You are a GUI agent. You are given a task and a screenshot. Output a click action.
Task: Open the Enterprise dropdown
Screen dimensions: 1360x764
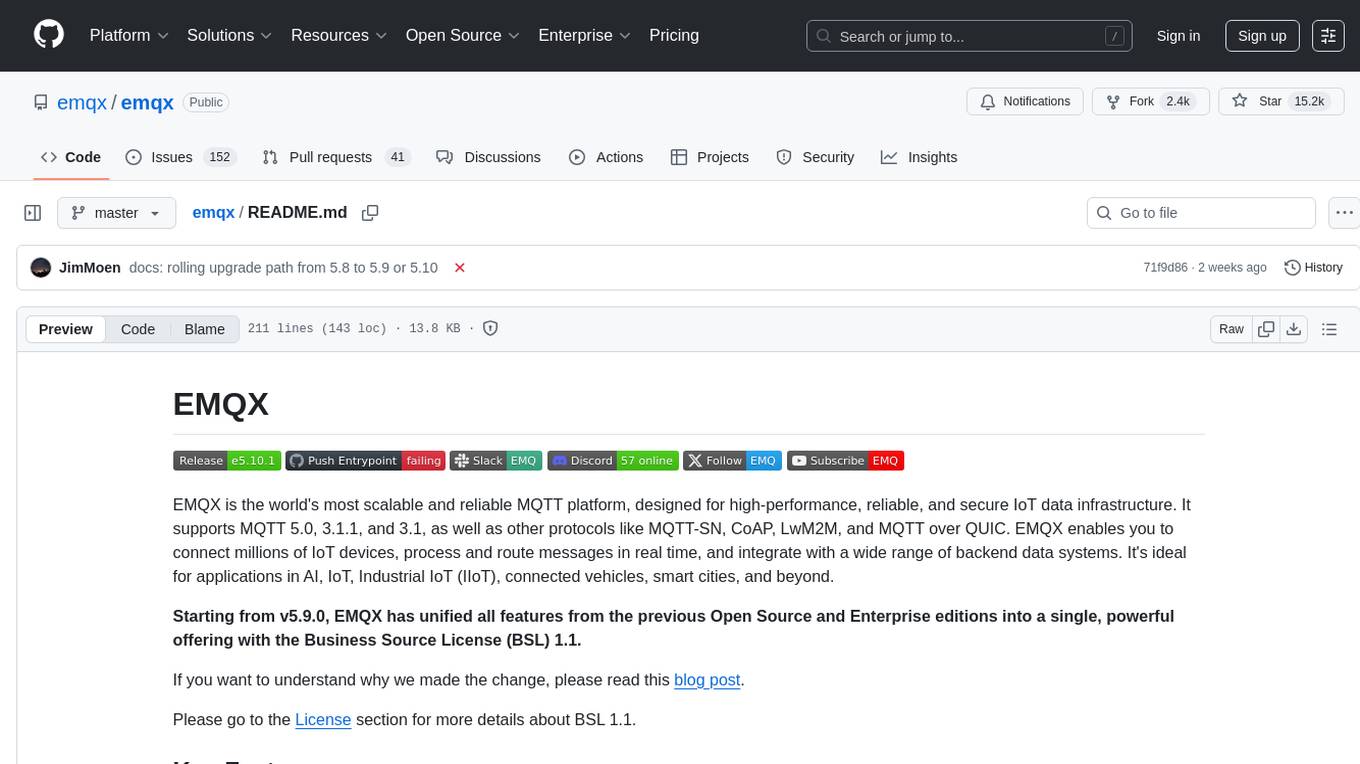click(x=585, y=35)
